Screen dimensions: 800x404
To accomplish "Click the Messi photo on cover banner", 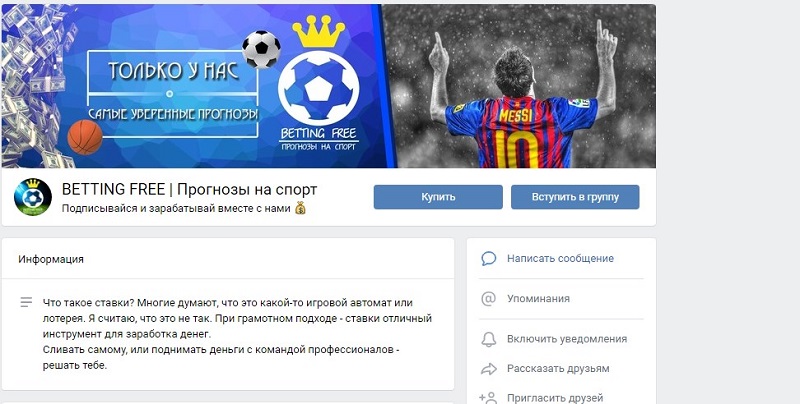I will point(519,86).
